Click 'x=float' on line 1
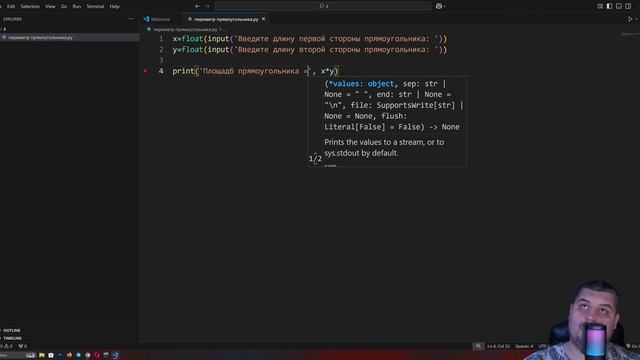 pyautogui.click(x=187, y=39)
